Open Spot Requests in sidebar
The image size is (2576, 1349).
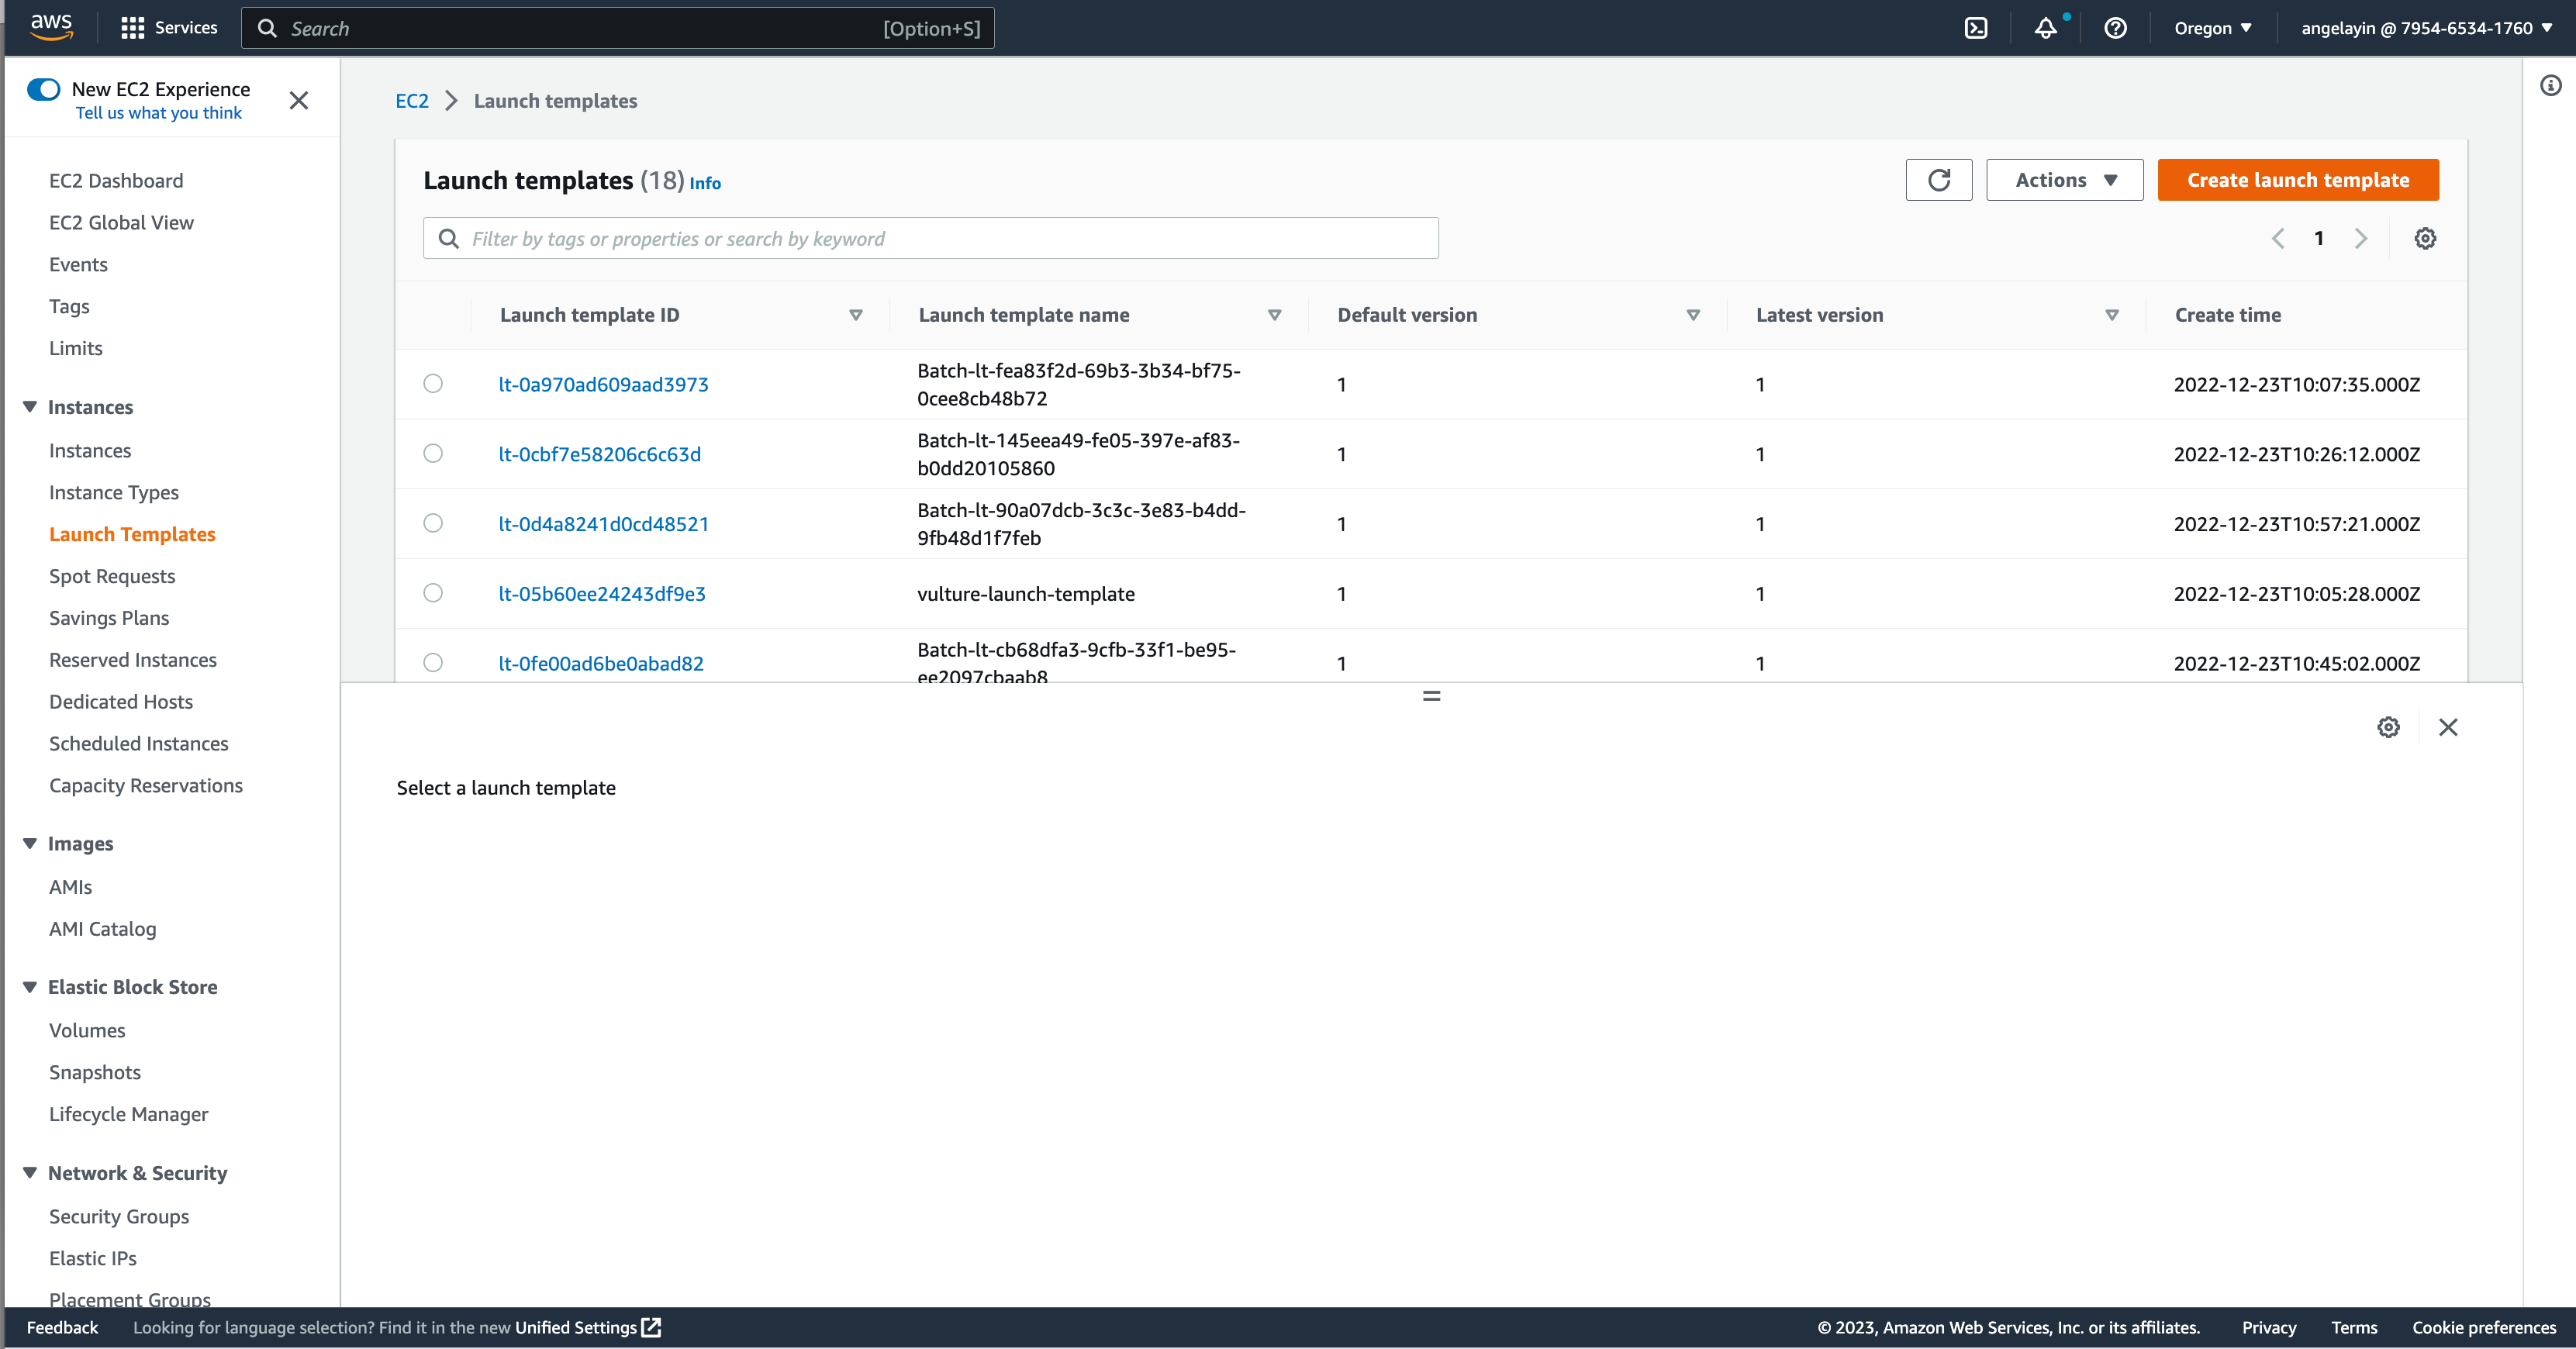coord(112,576)
